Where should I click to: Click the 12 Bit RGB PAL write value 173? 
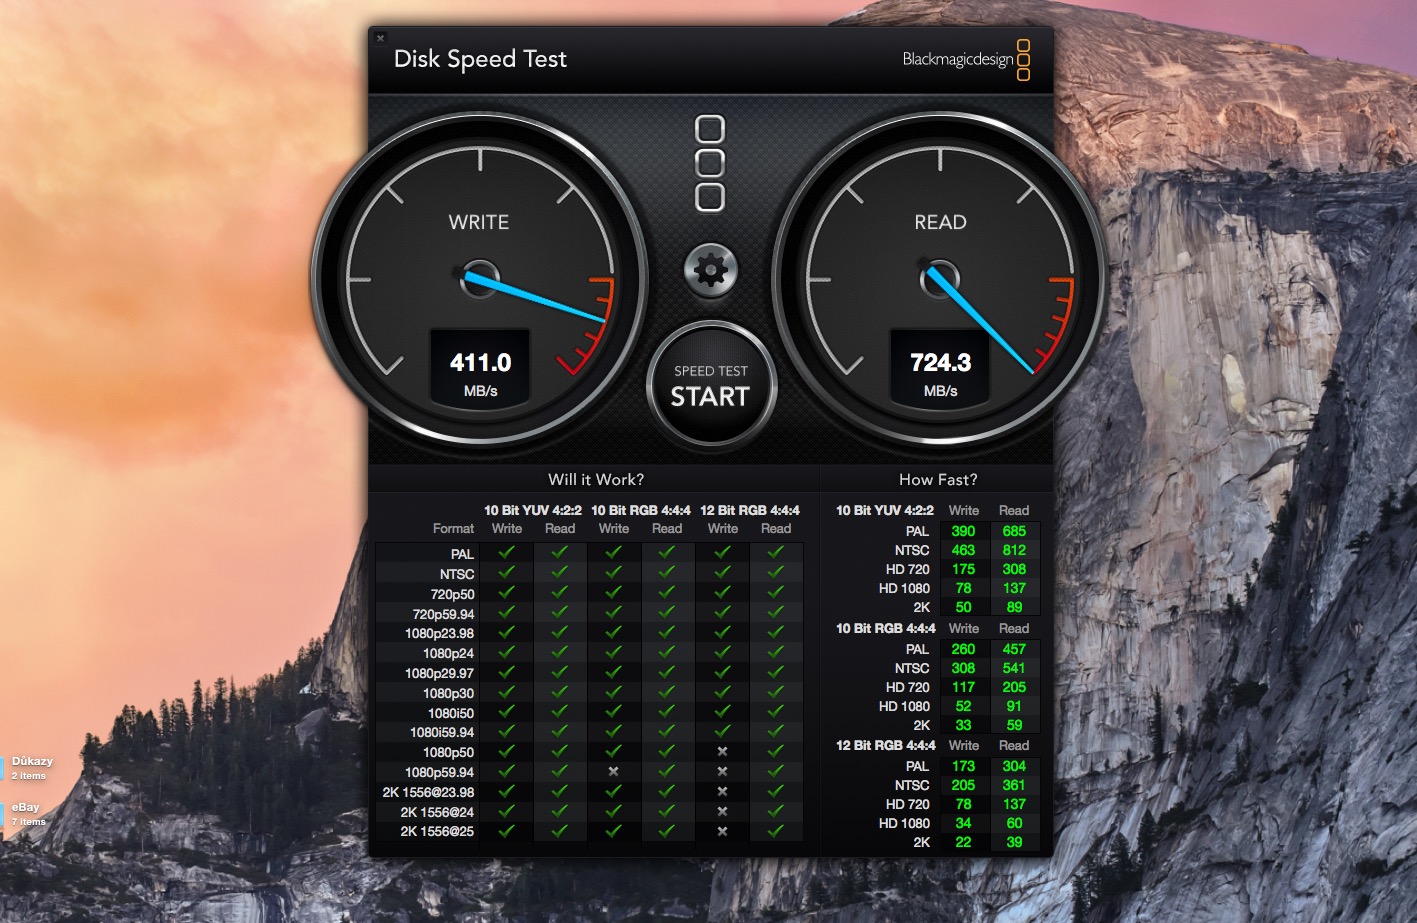[963, 766]
